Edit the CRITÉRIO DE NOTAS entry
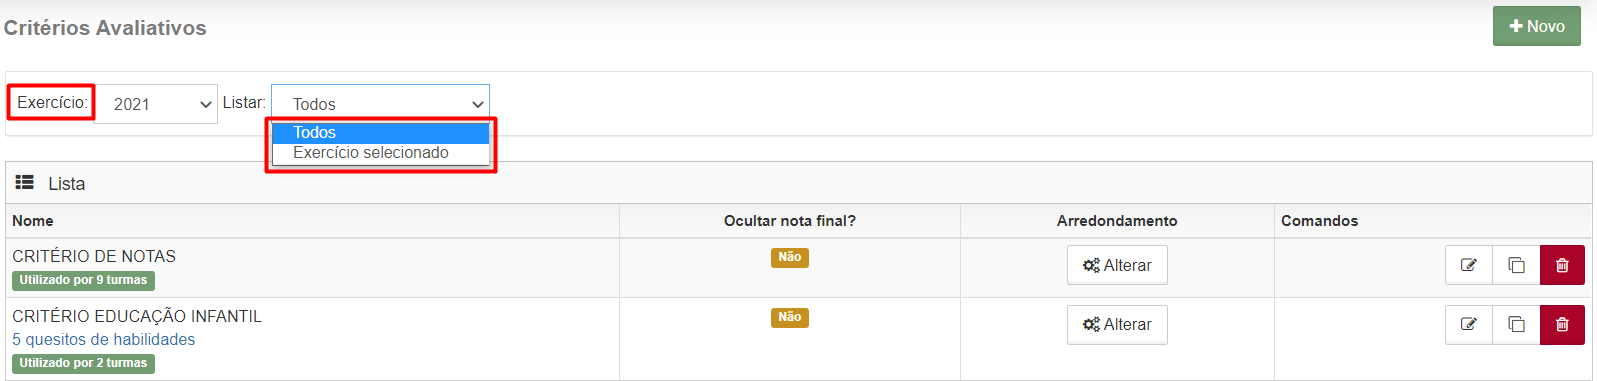1597x381 pixels. click(1469, 265)
